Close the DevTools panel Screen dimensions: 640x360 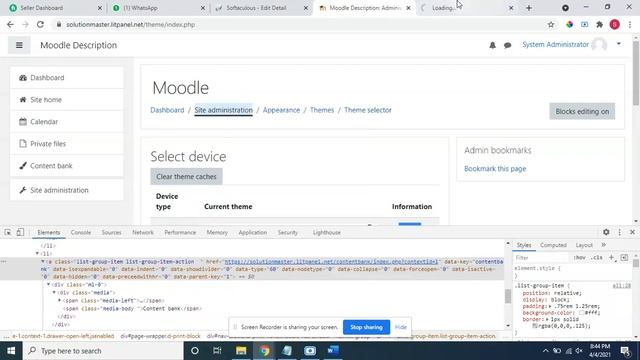633,232
